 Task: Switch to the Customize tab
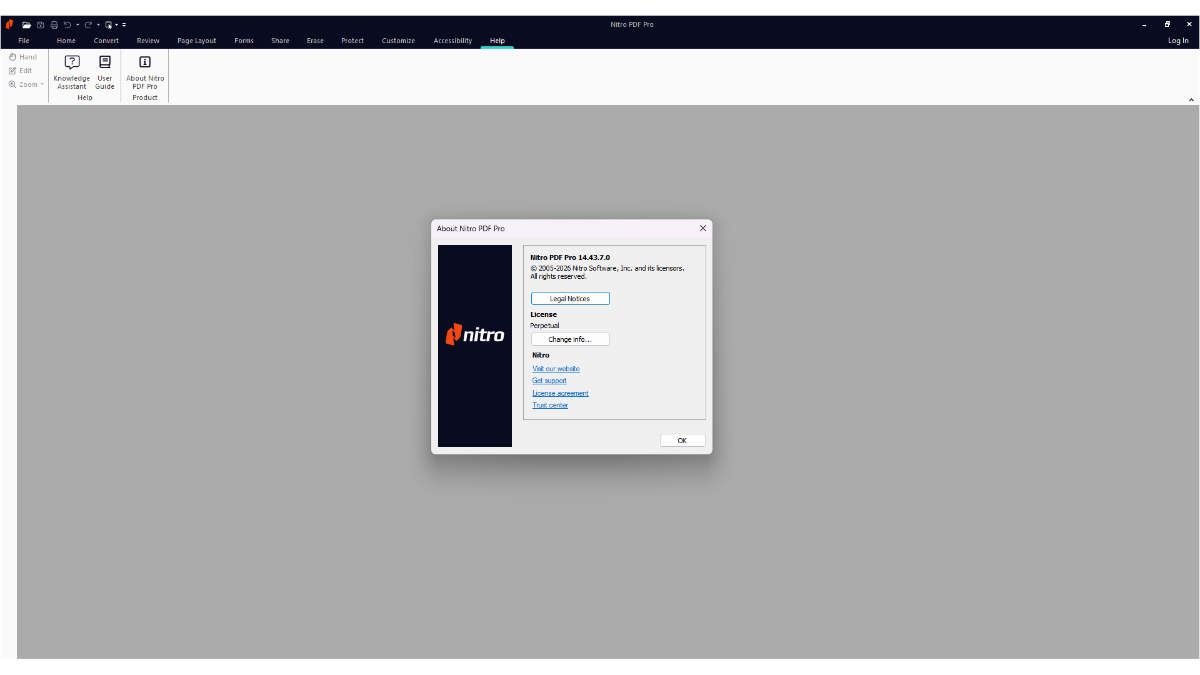[398, 41]
